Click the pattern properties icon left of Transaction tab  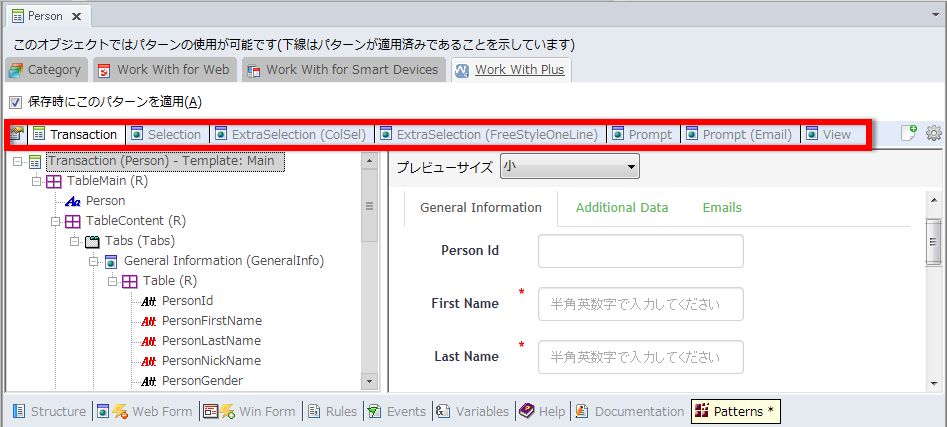pyautogui.click(x=17, y=134)
